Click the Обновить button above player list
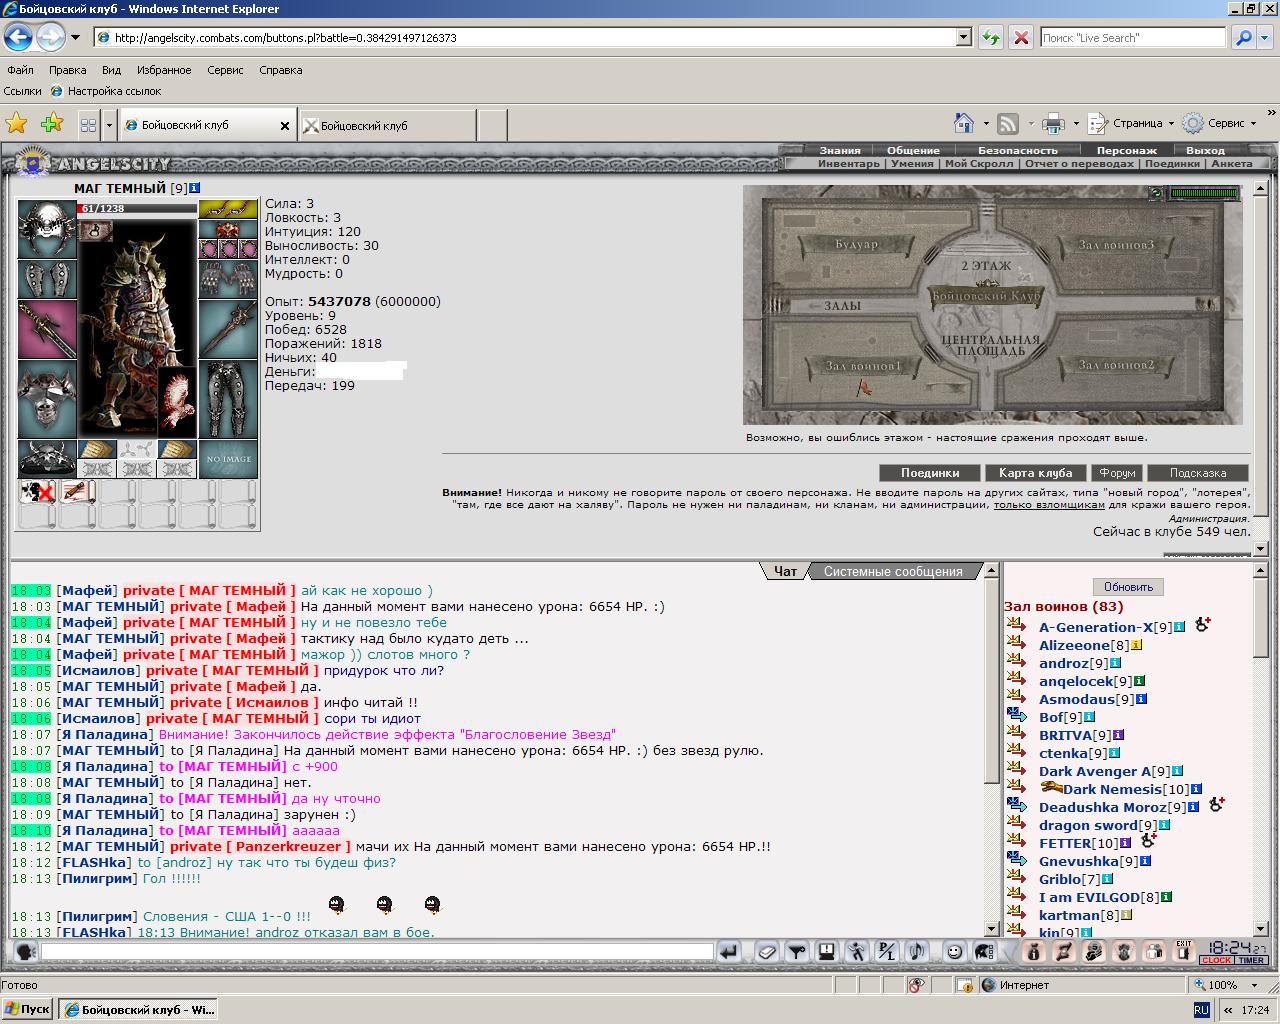The image size is (1280, 1024). [1129, 587]
